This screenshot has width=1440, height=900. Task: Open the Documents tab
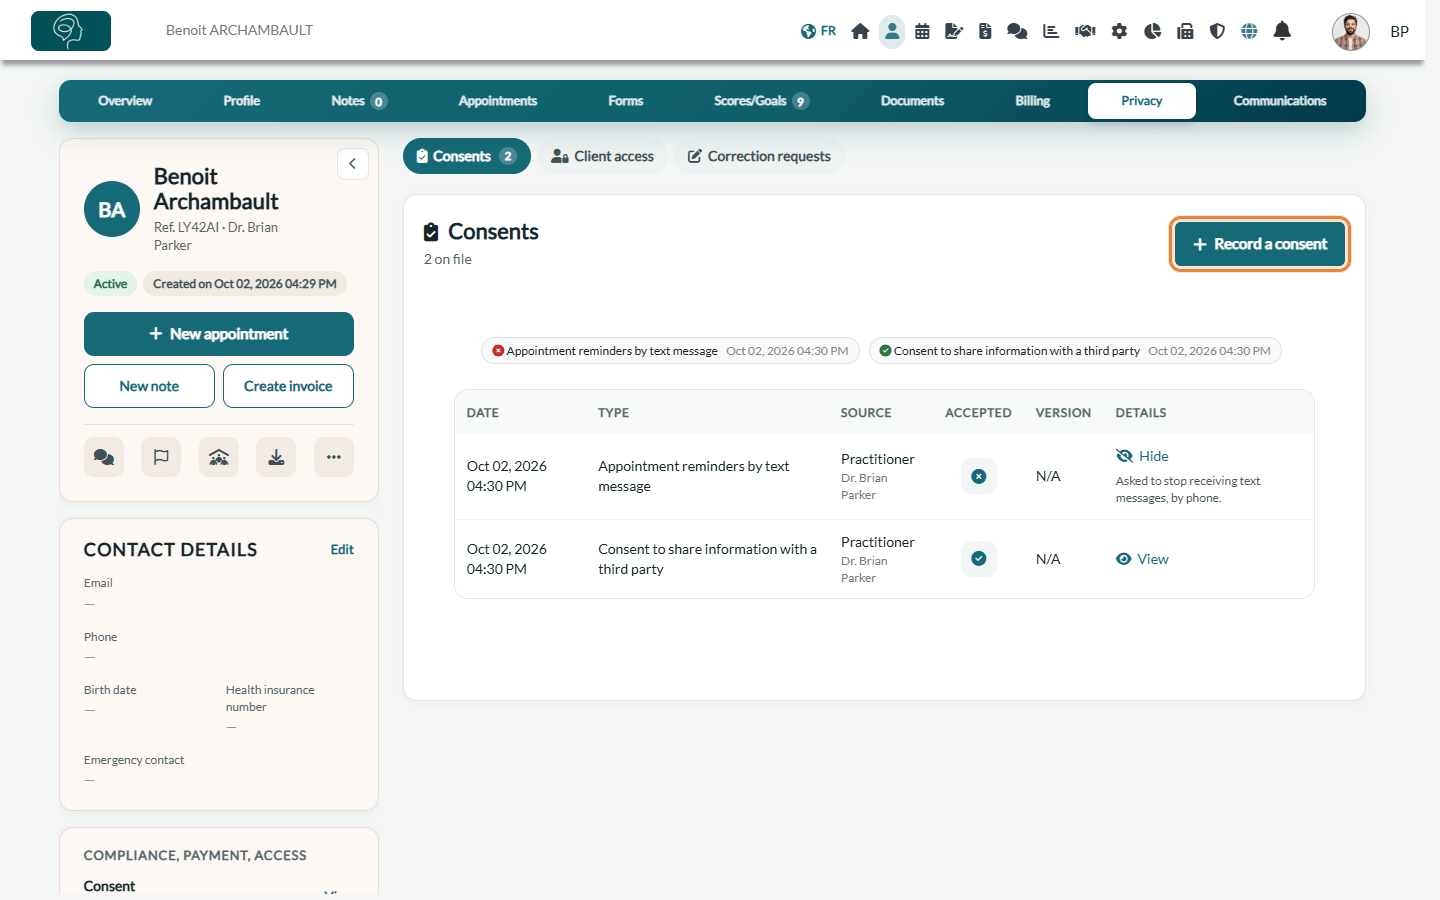[912, 101]
